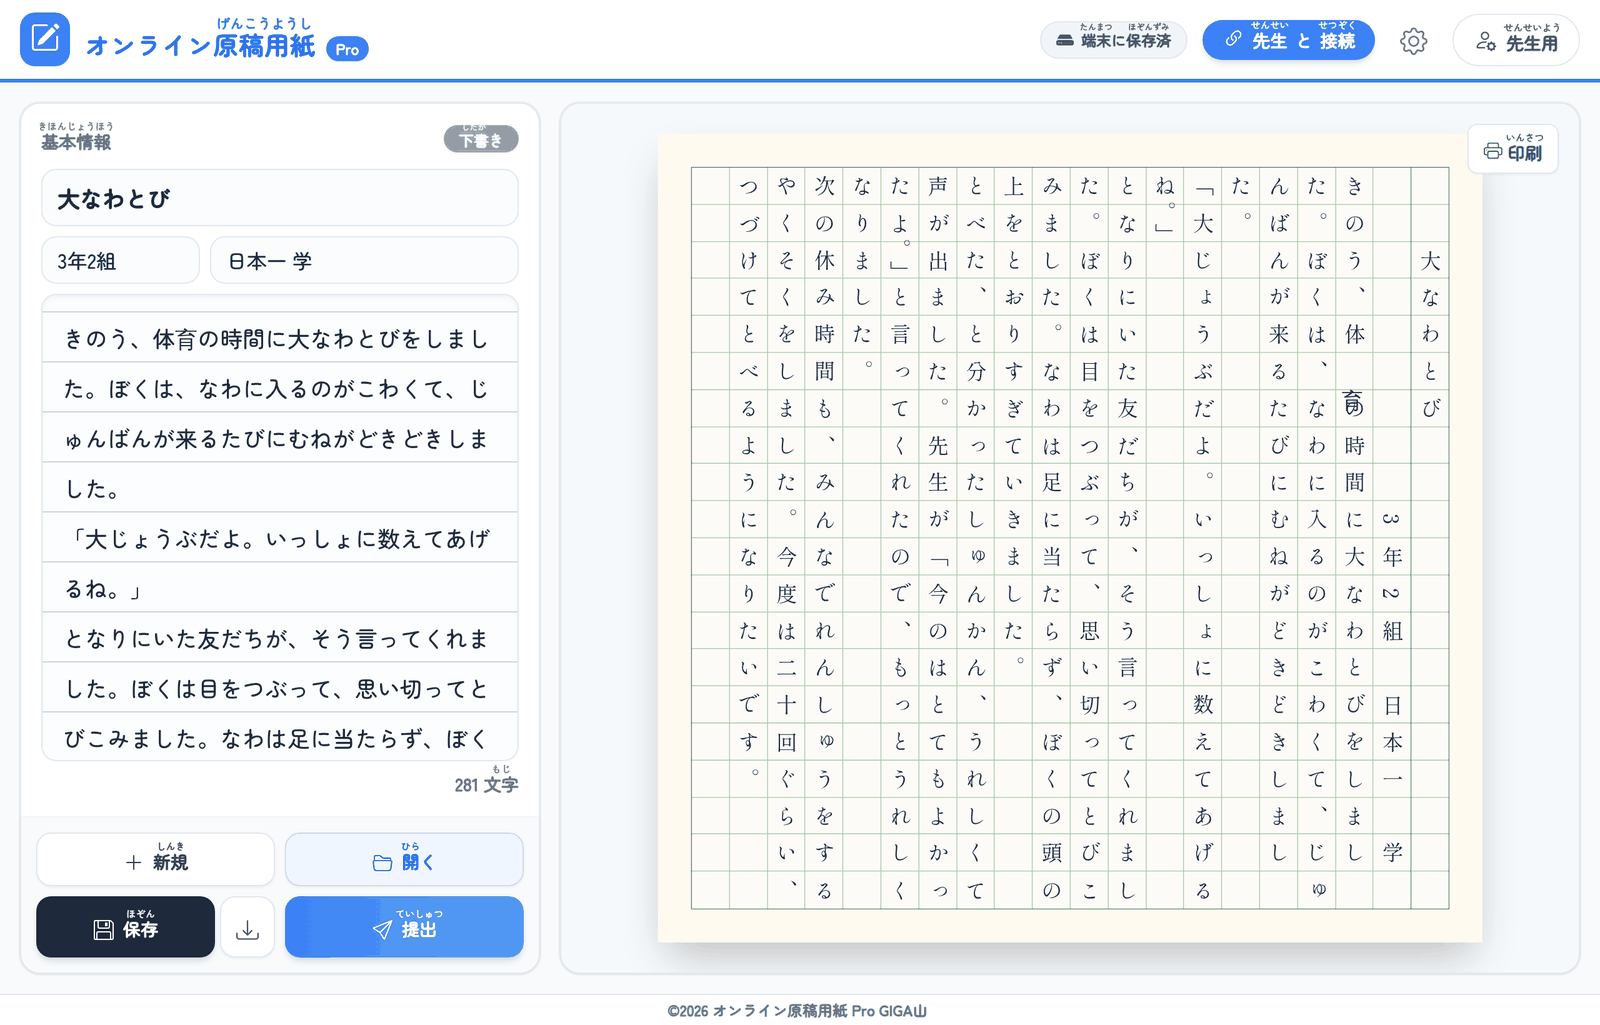Create a new document with 新規
Screen dimensions: 1600x1025
pyautogui.click(x=156, y=859)
